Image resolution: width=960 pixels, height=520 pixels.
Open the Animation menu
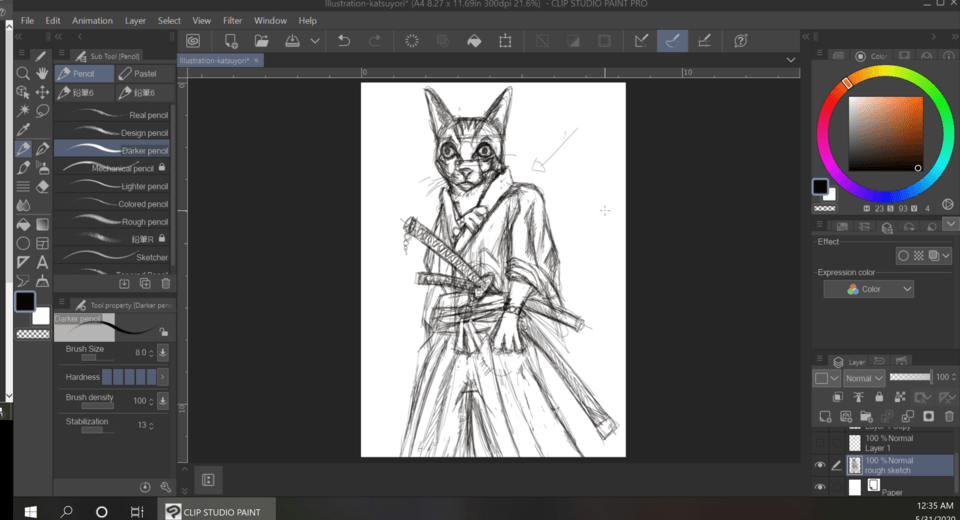click(92, 20)
